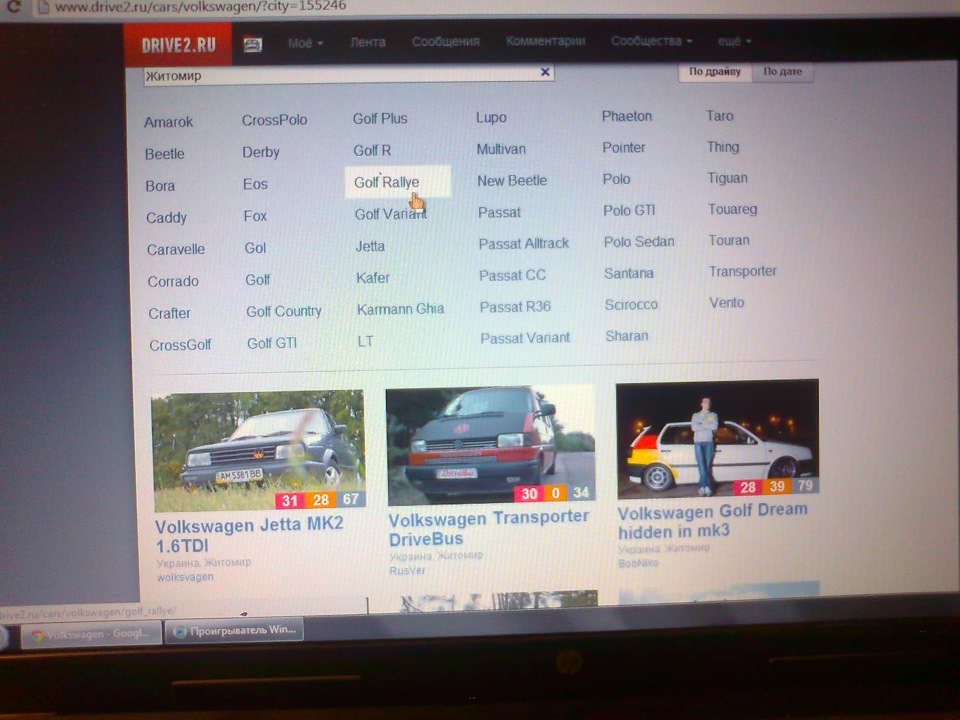Sort cars with the По драйву button
960x720 pixels.
point(714,72)
